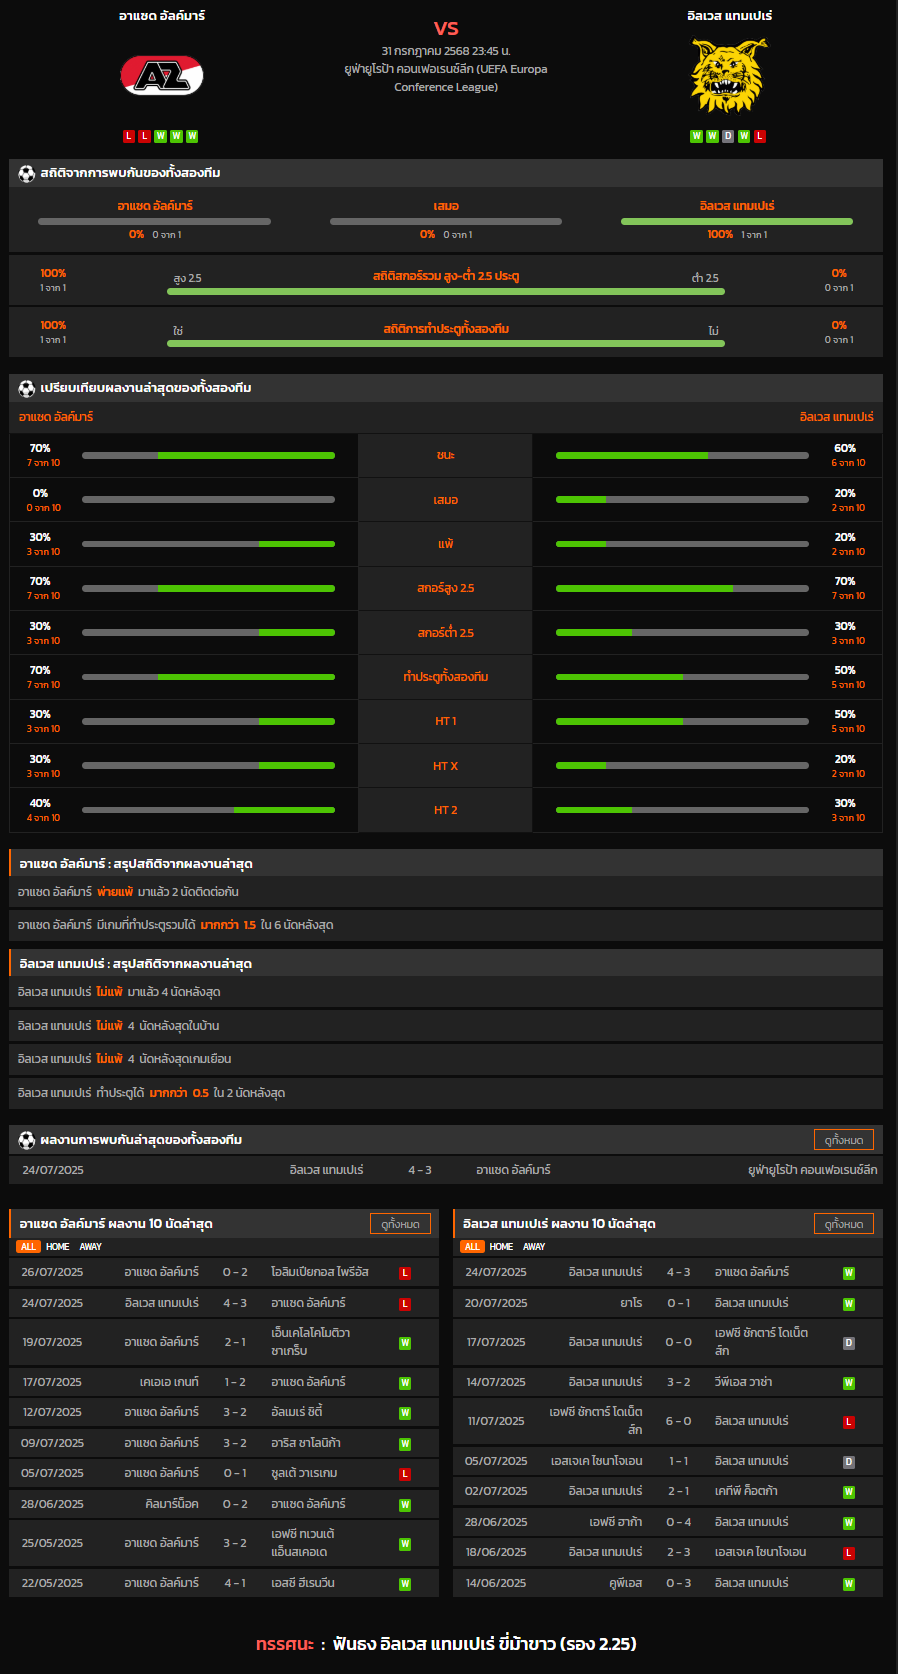Click soccer ball icon beside recent form comparison header
The width and height of the screenshot is (898, 1674).
27,388
